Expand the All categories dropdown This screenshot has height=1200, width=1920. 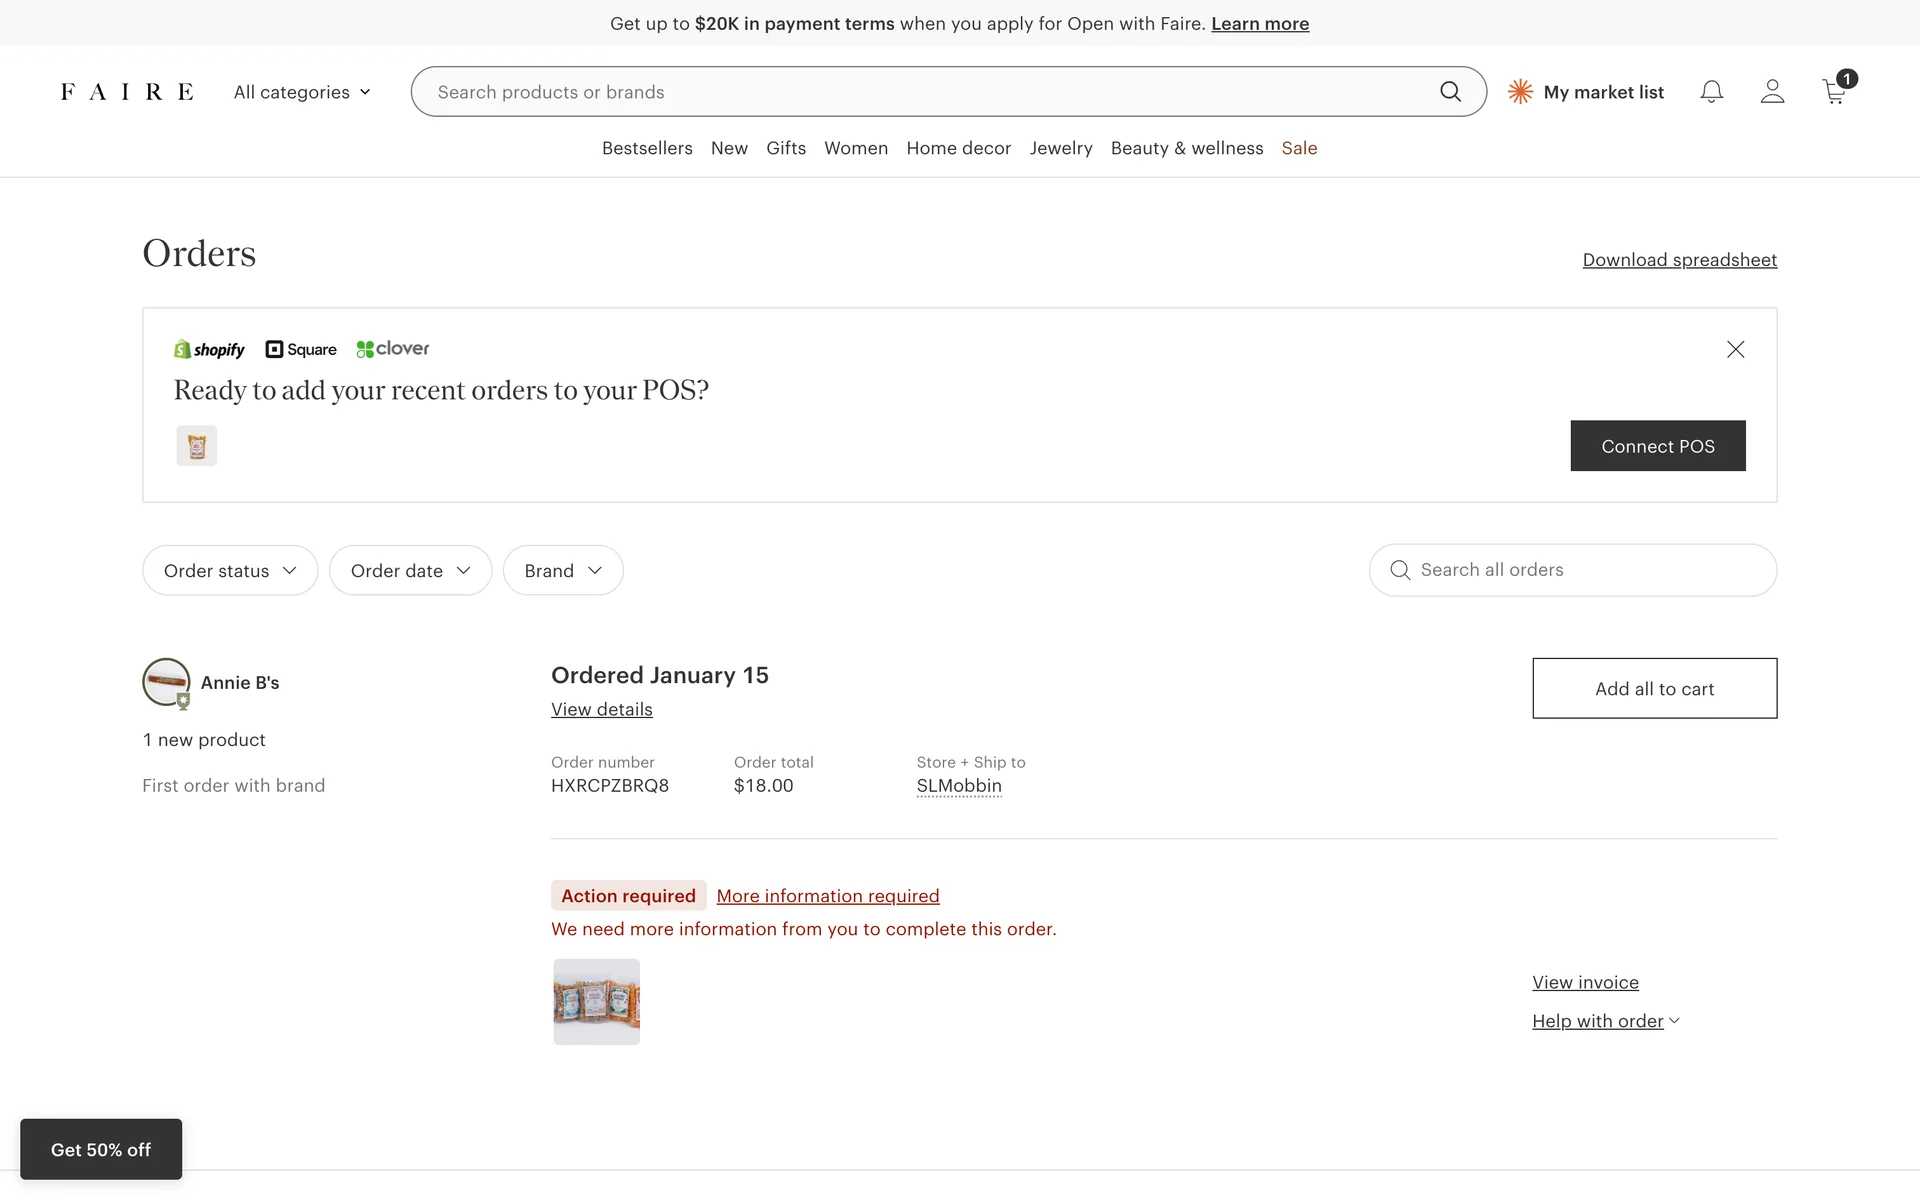tap(302, 92)
